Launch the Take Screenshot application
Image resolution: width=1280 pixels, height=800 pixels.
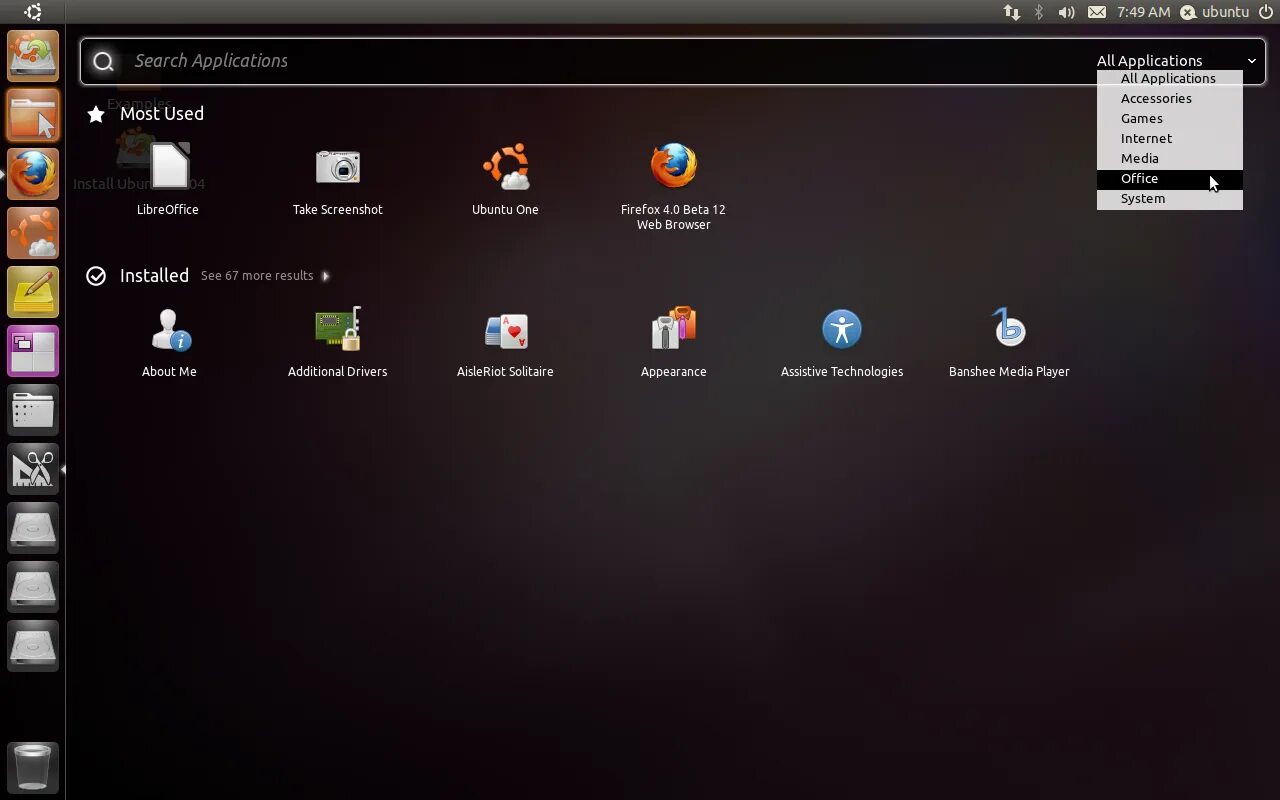[x=338, y=180]
